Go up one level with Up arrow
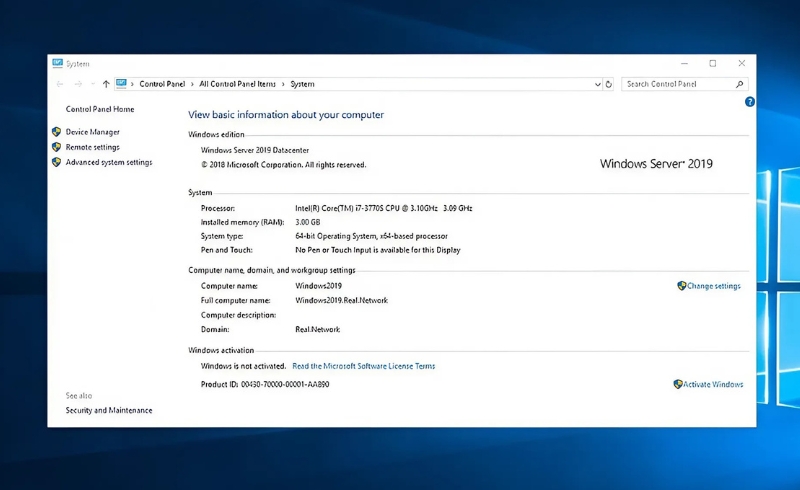This screenshot has height=490, width=800. 106,84
